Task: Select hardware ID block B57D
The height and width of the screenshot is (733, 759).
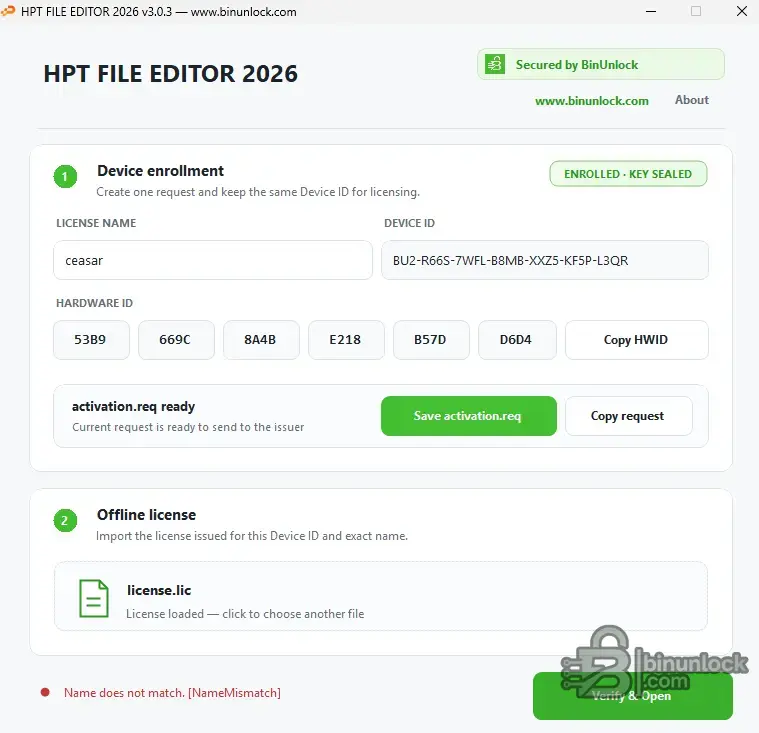Action: click(x=431, y=340)
